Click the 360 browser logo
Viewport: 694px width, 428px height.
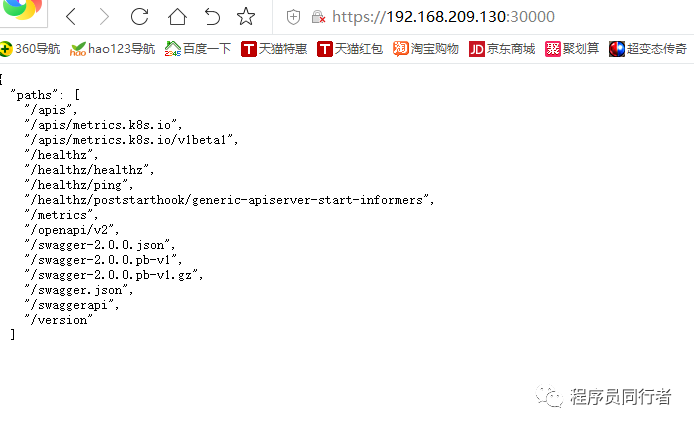tap(23, 10)
